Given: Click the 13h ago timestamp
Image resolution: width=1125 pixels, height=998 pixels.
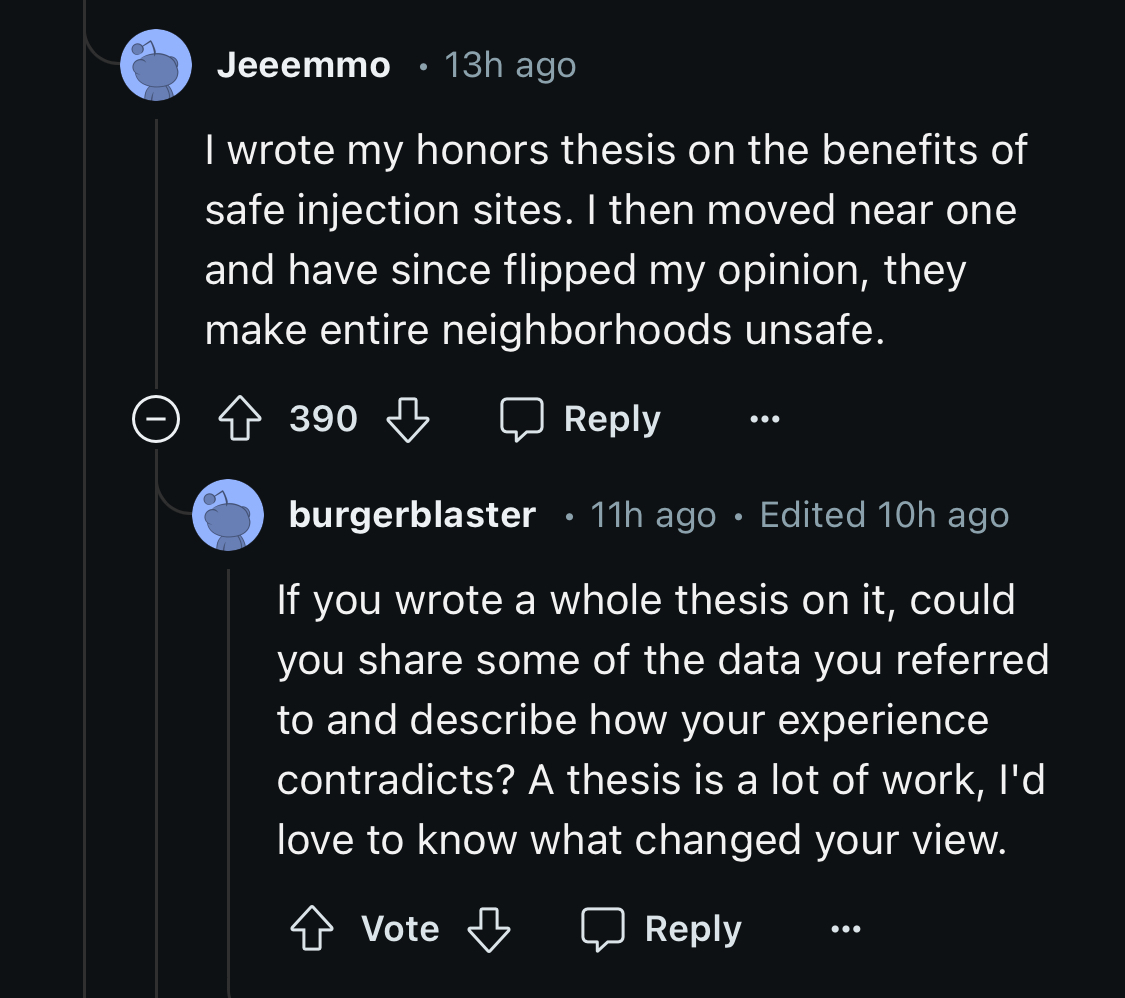Looking at the screenshot, I should point(510,65).
